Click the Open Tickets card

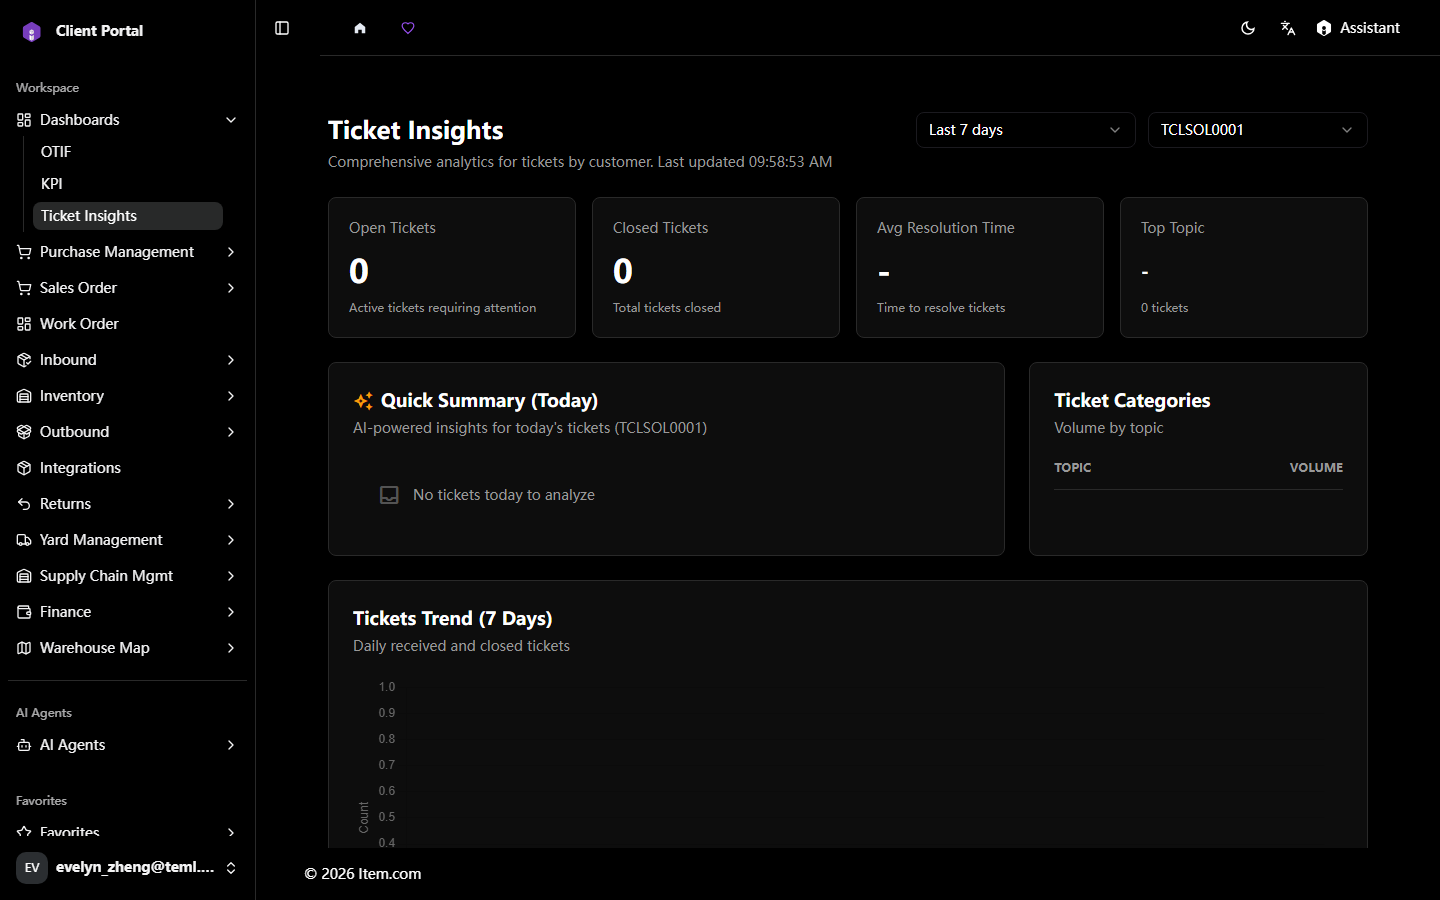452,267
